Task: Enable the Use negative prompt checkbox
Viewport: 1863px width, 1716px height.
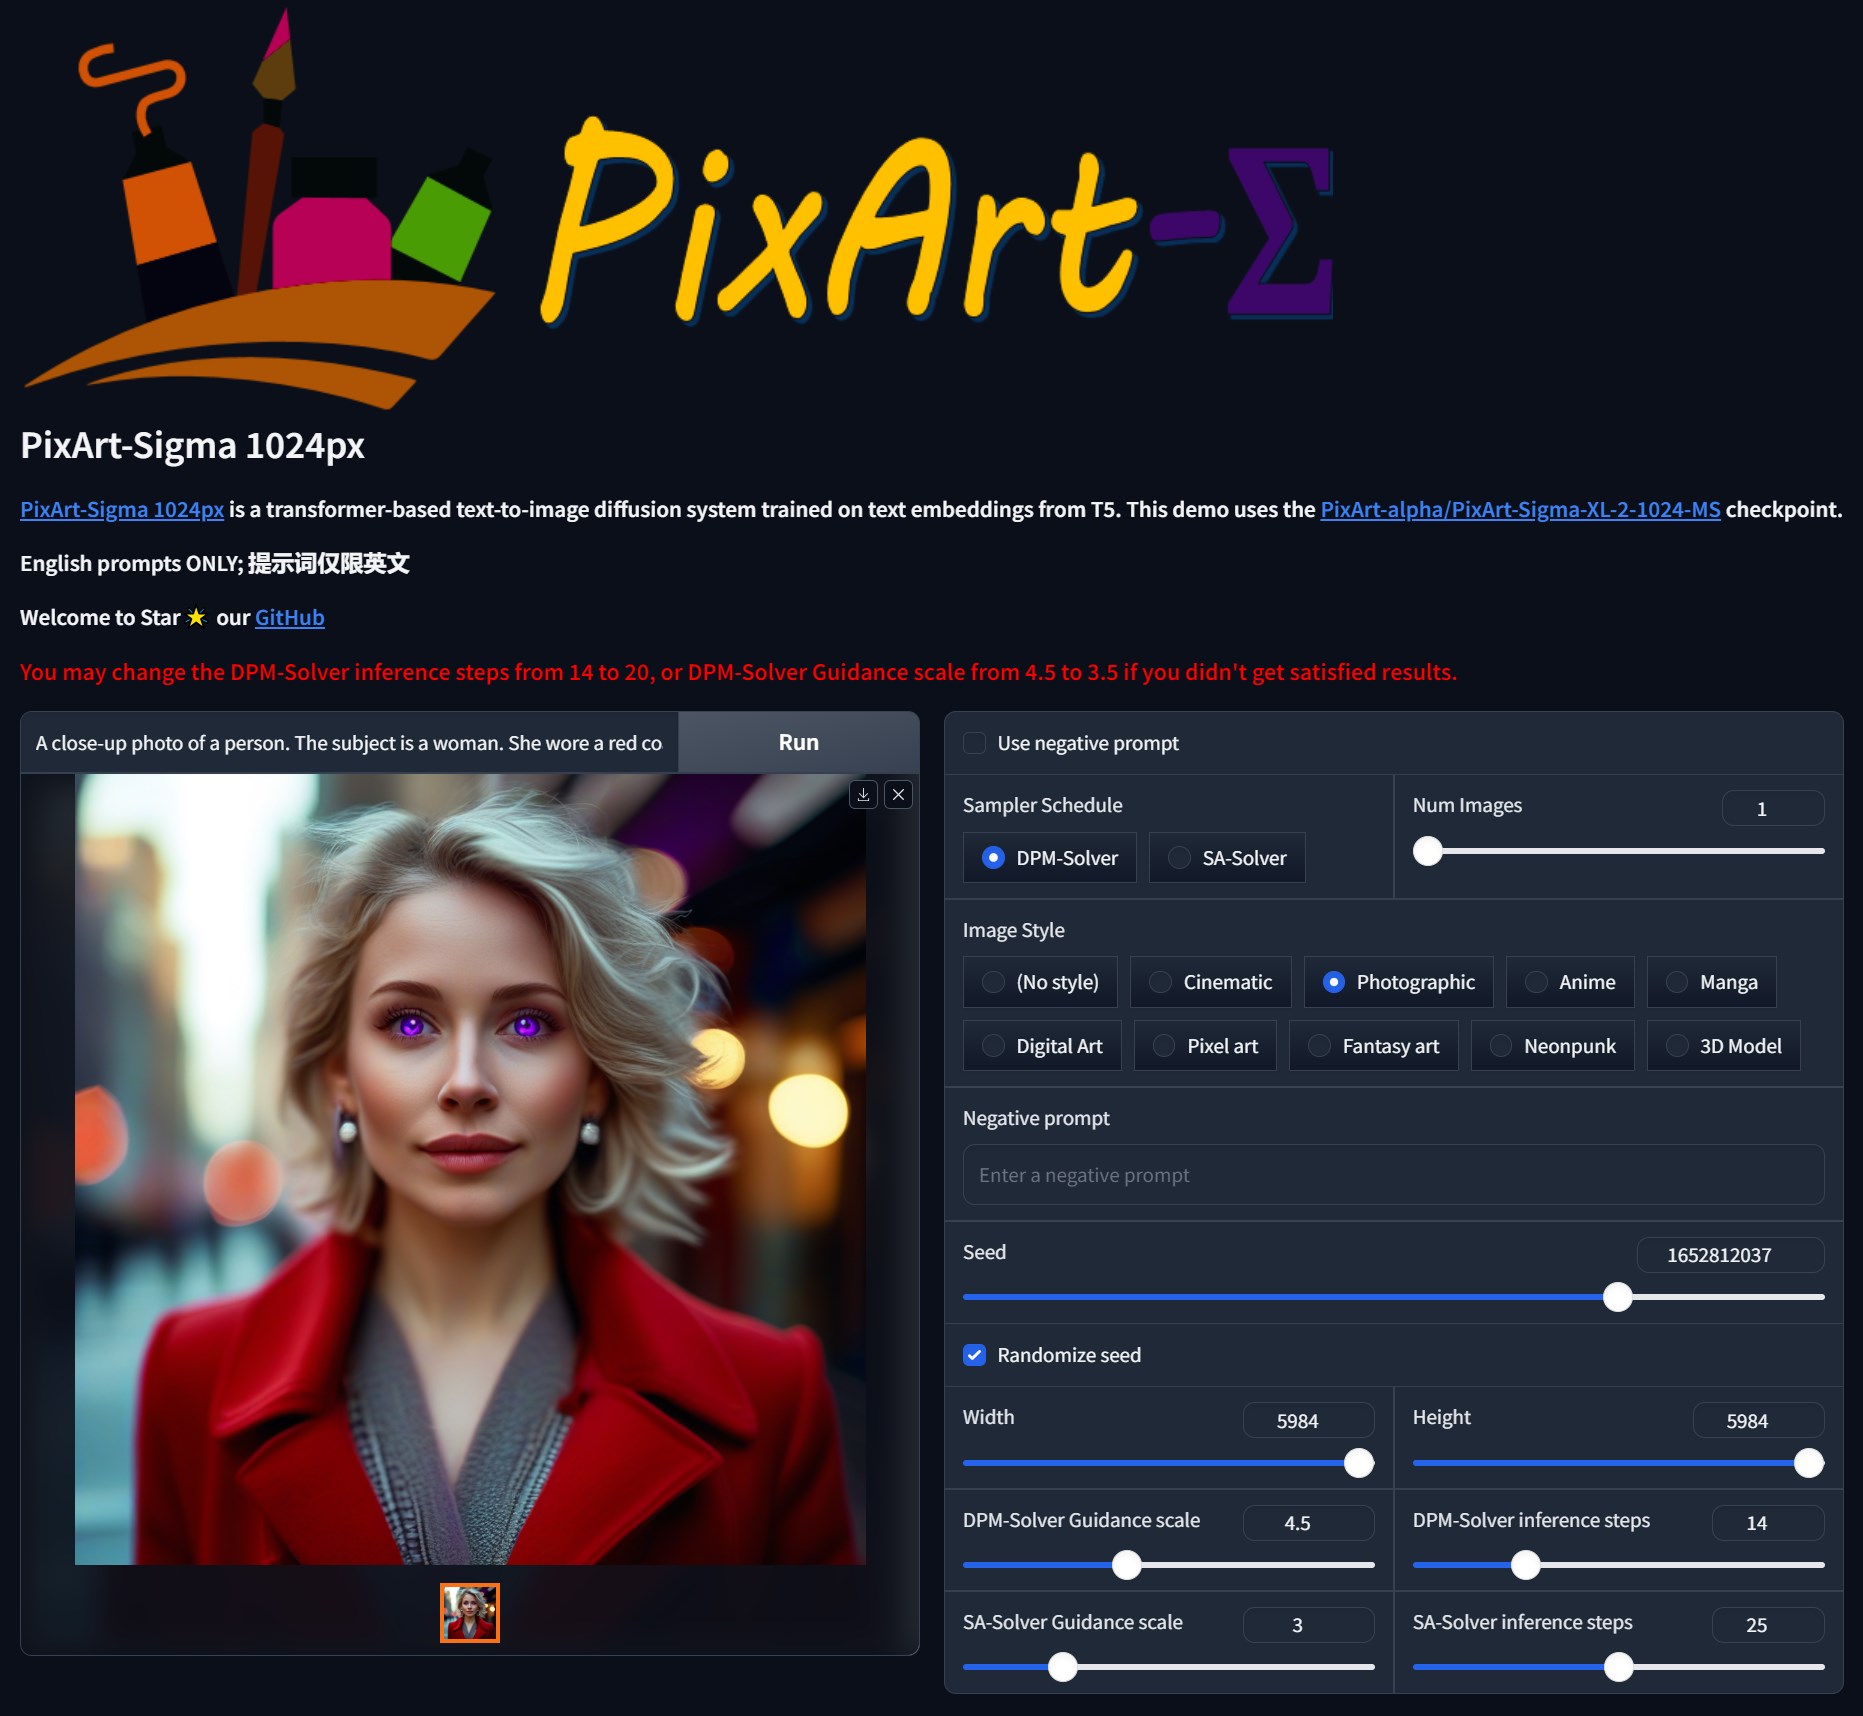Action: [x=975, y=743]
